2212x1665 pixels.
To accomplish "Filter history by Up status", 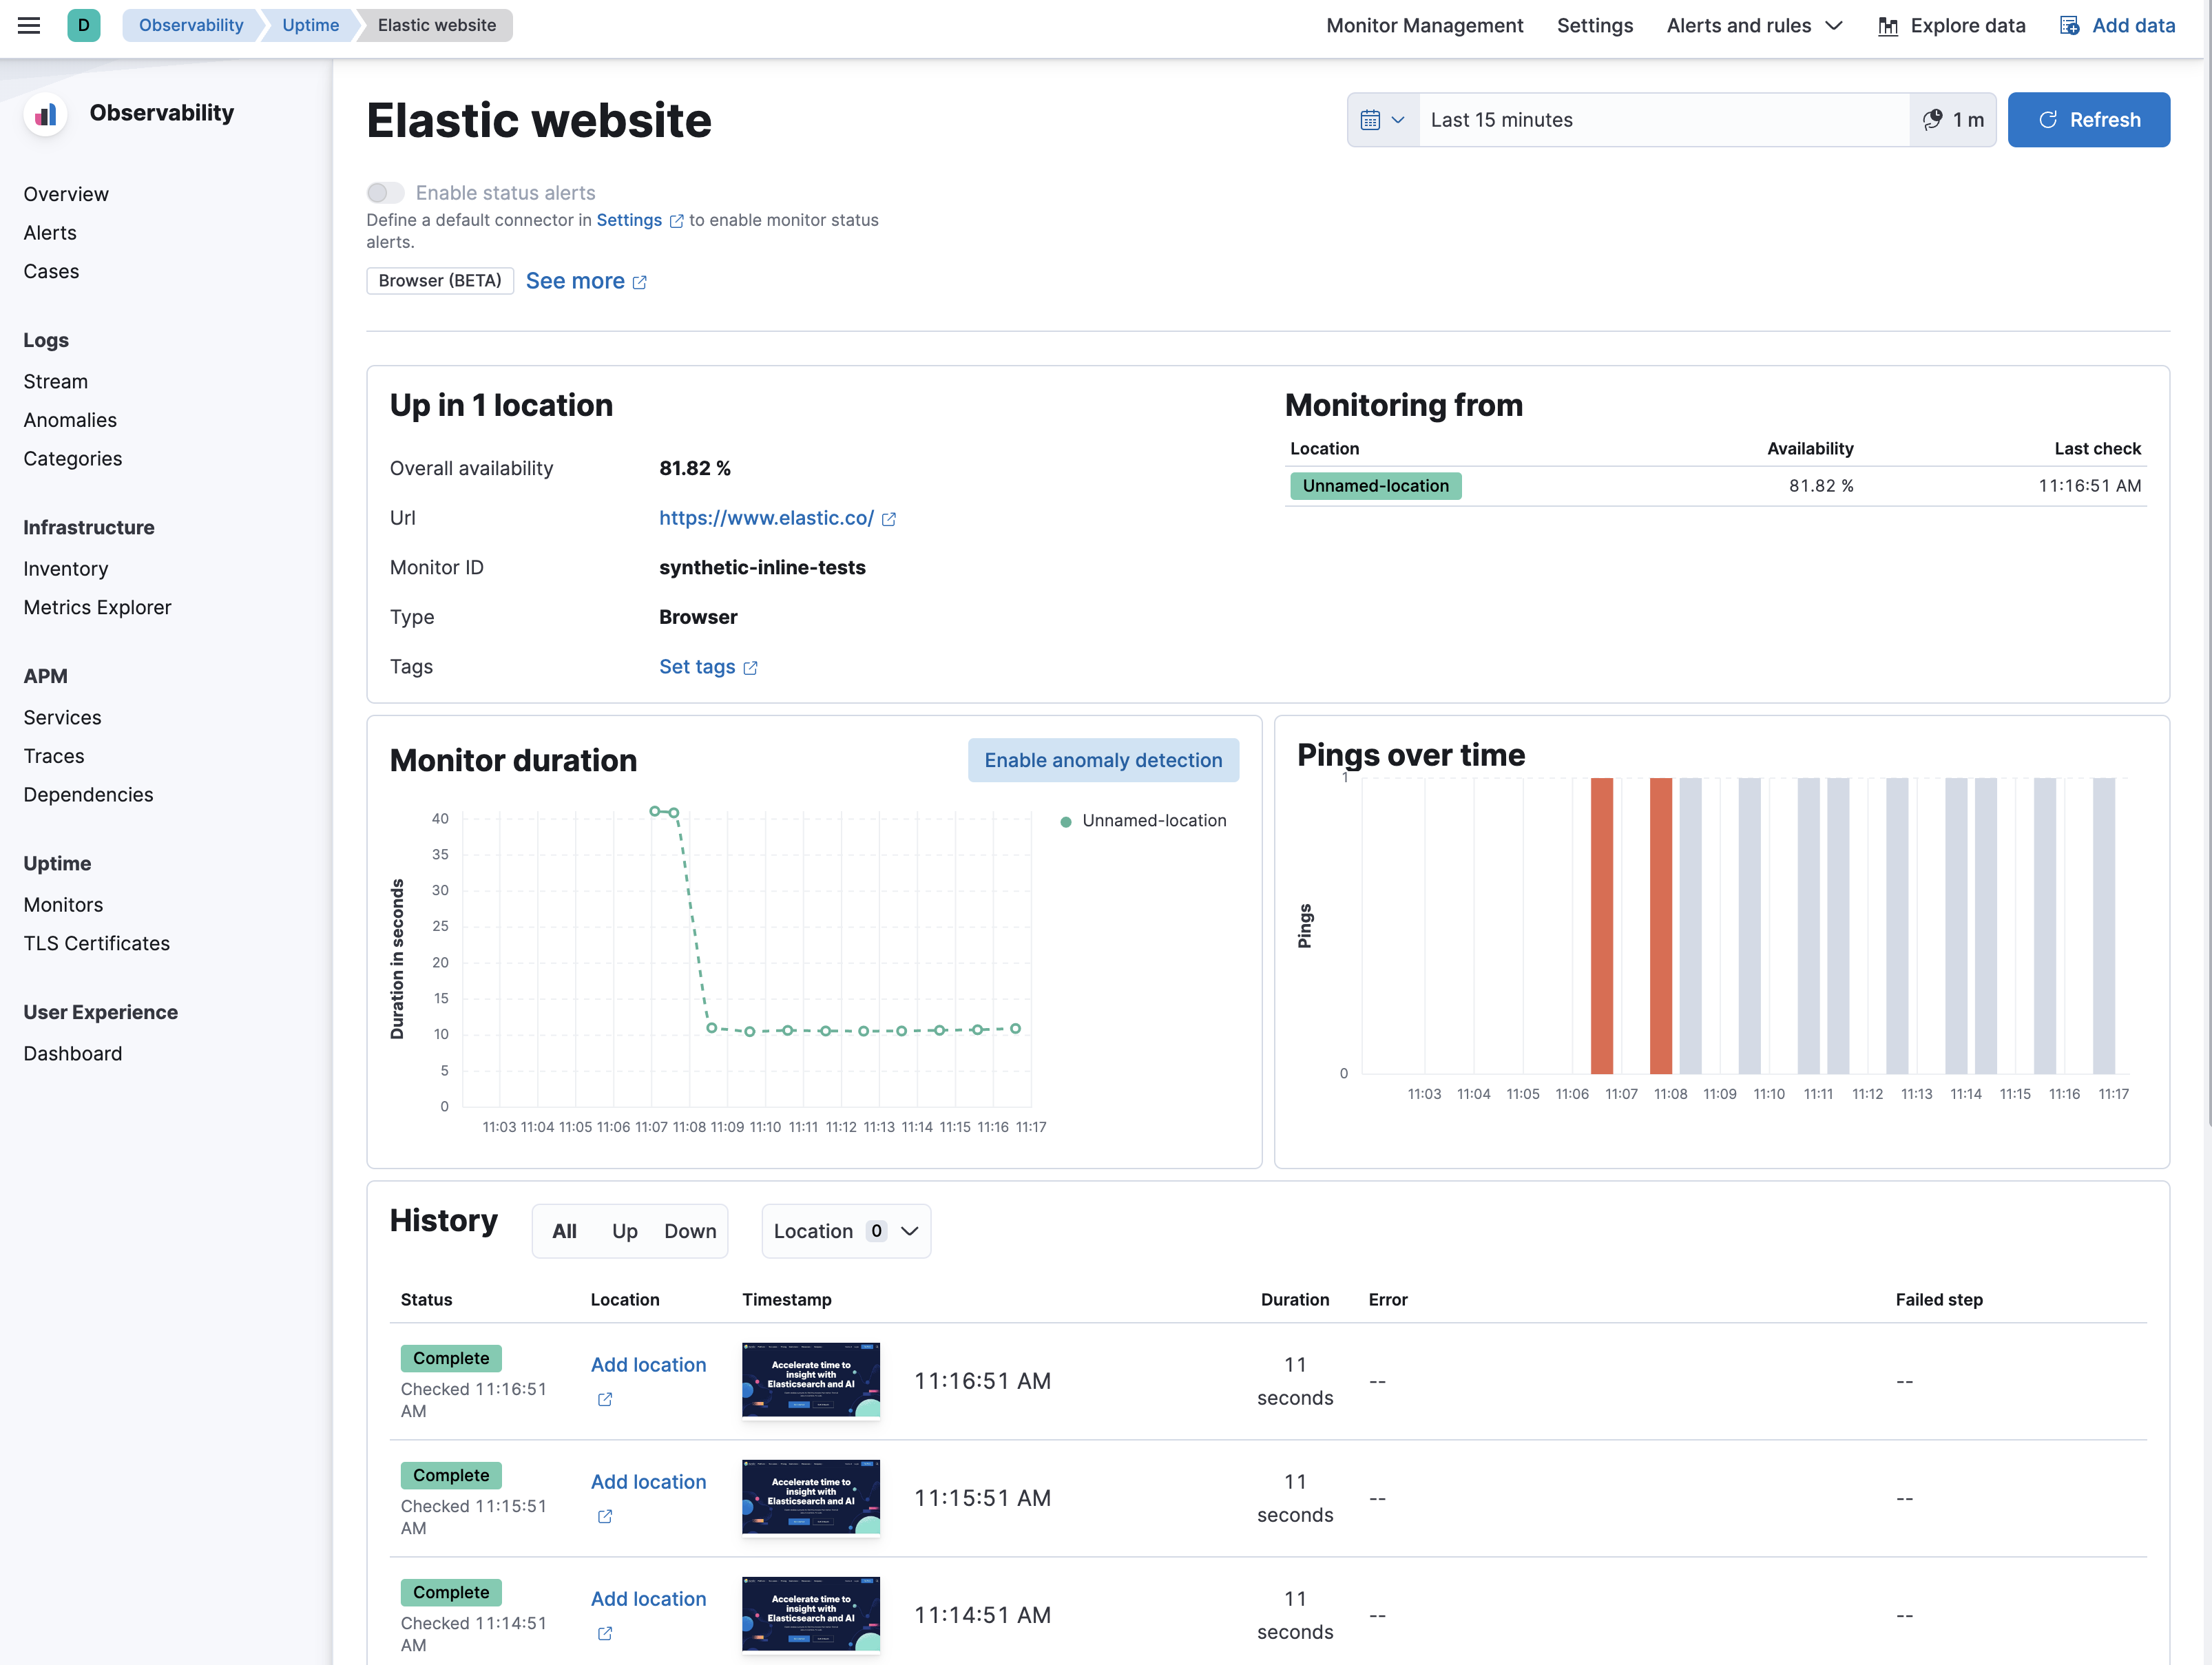I will [624, 1231].
